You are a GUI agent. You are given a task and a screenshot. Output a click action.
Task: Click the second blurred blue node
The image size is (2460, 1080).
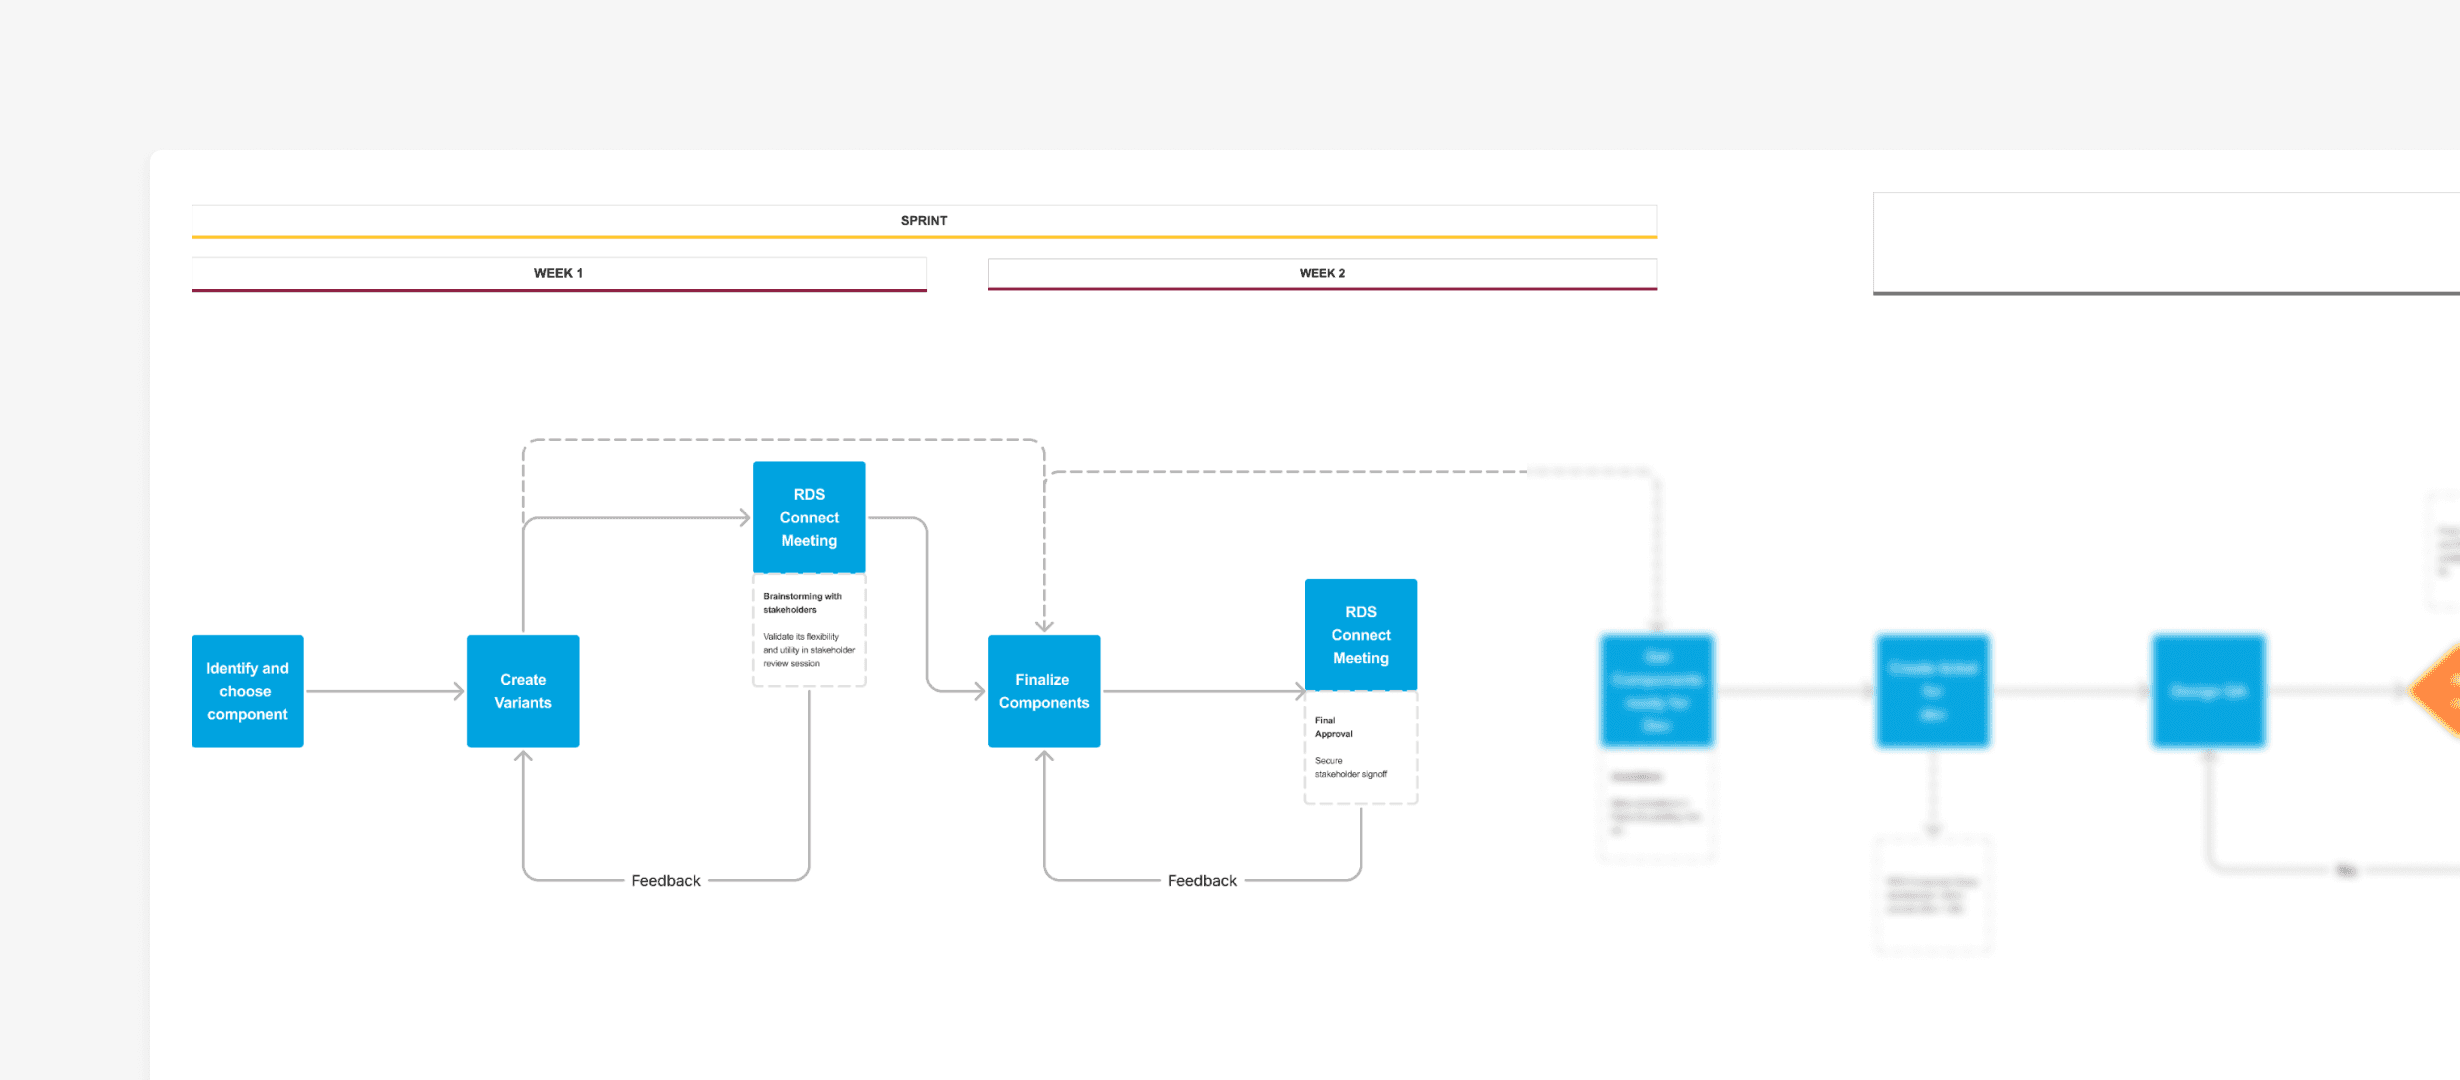(1932, 691)
